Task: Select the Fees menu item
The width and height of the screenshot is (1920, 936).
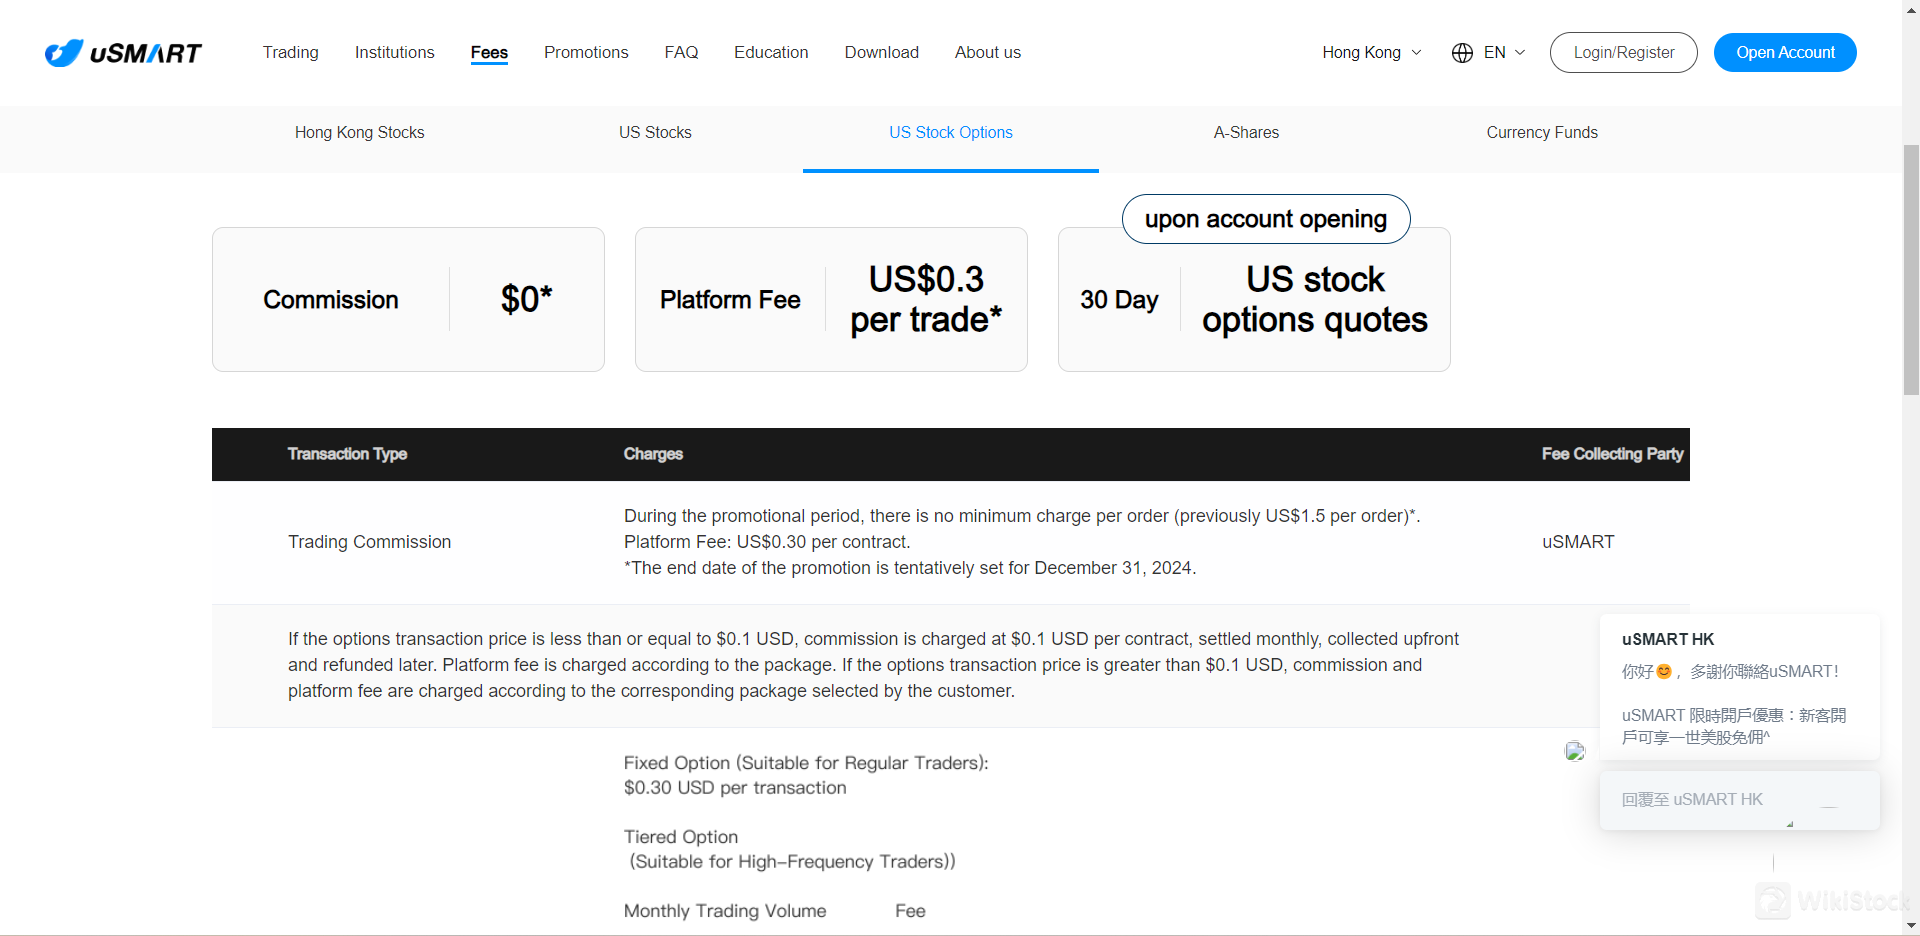Action: coord(489,53)
